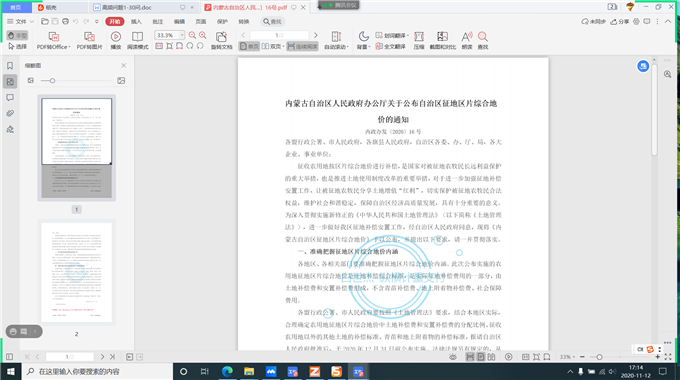
Task: Click the vertical document scrollbar
Action: (654, 109)
